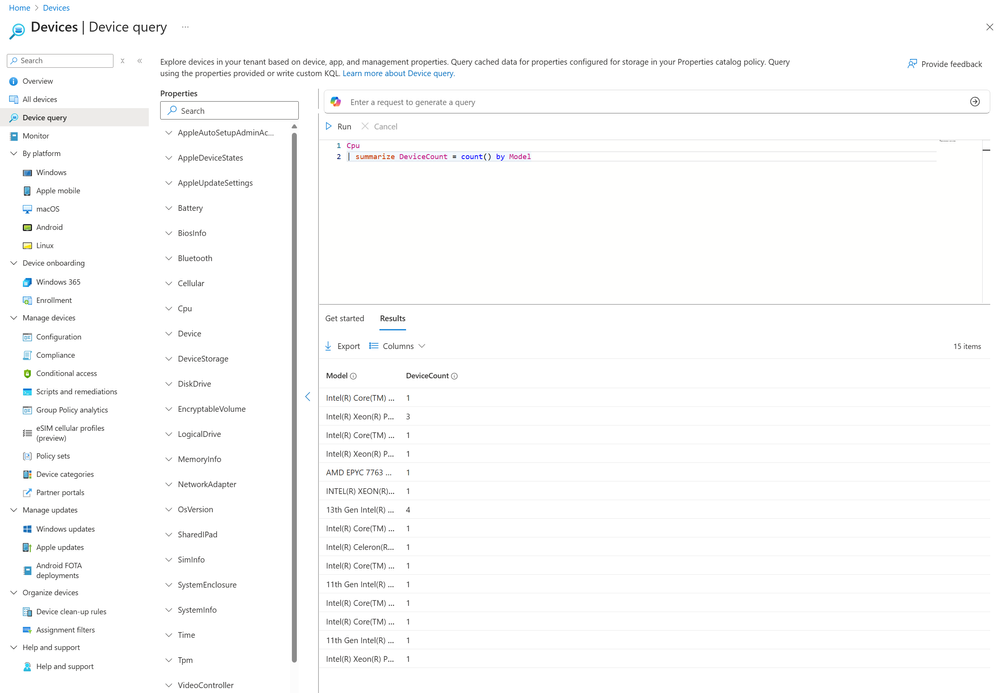Open the Conditional access shield icon

(27, 374)
